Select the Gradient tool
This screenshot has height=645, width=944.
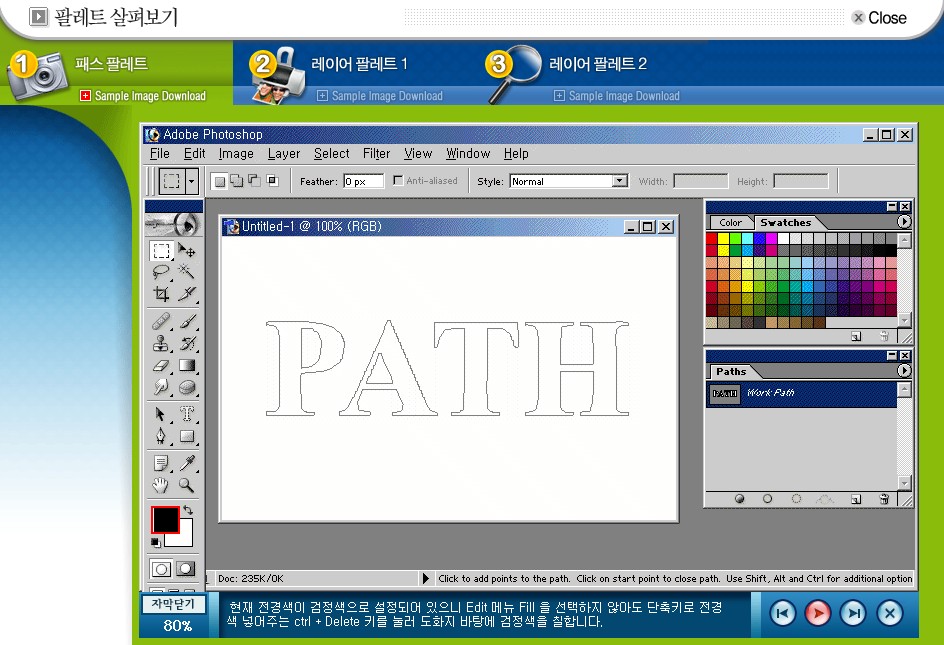click(x=187, y=365)
